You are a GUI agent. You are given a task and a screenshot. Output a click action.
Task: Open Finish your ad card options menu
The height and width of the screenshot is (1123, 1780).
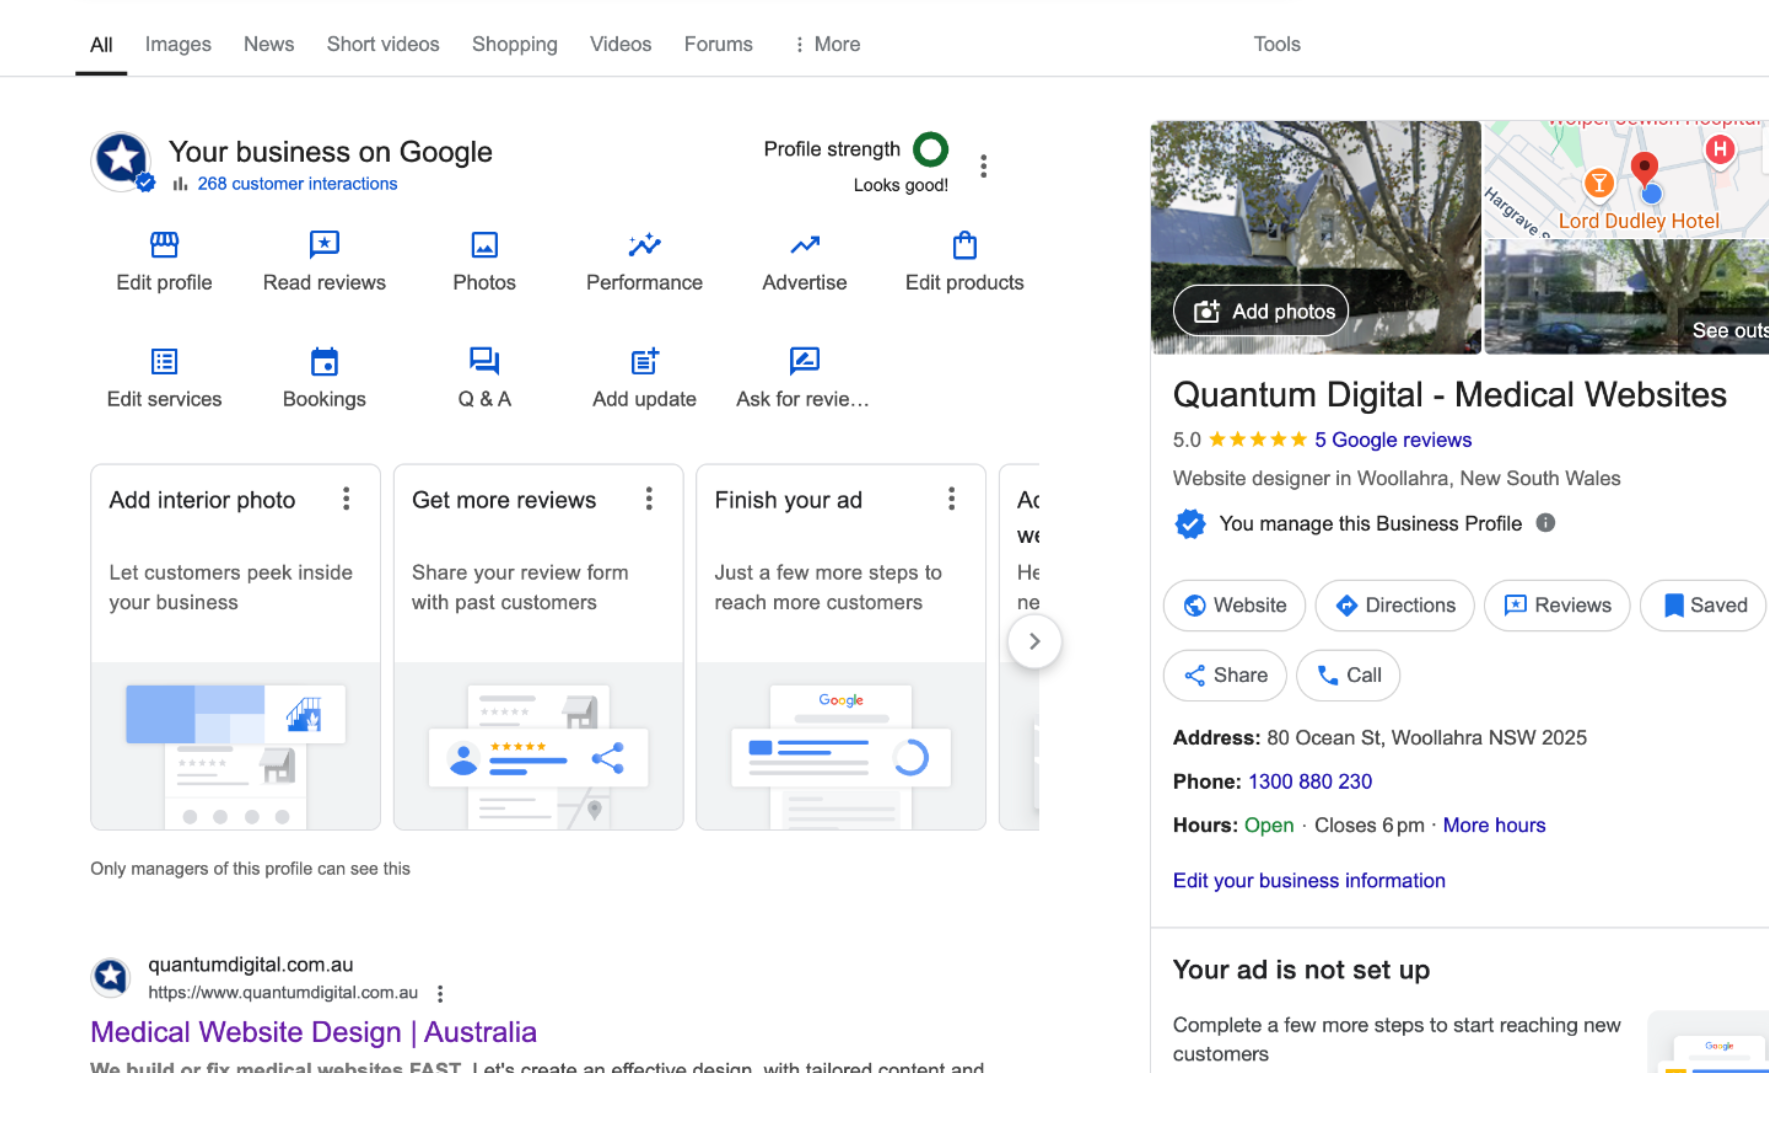951,499
